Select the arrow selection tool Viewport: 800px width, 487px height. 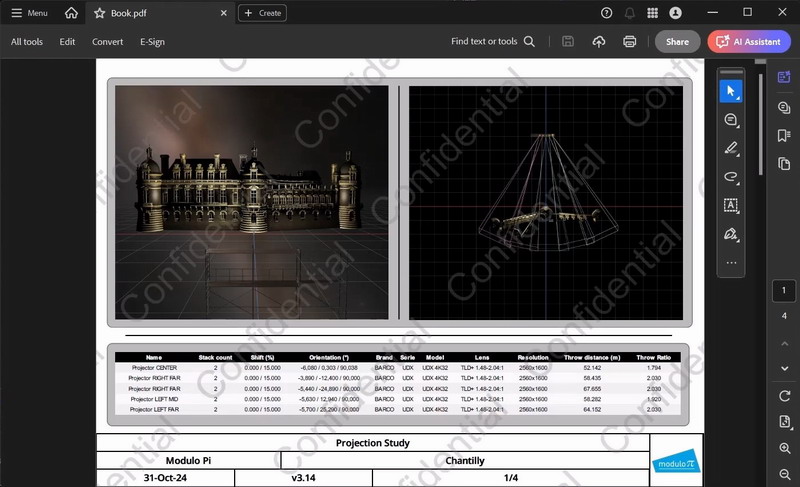pyautogui.click(x=731, y=91)
